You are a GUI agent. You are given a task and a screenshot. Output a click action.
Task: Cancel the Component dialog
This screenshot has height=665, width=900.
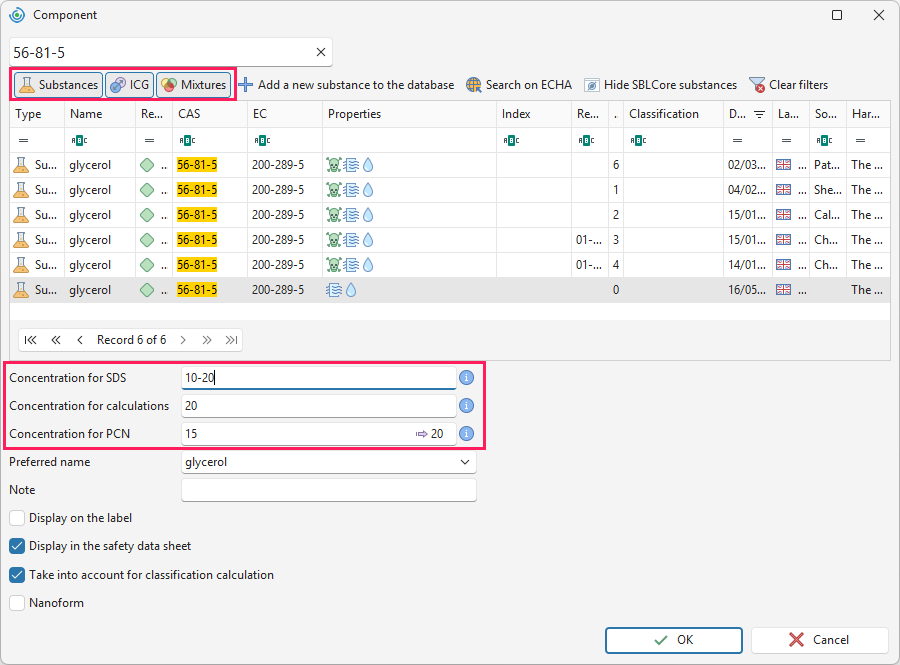click(x=820, y=640)
